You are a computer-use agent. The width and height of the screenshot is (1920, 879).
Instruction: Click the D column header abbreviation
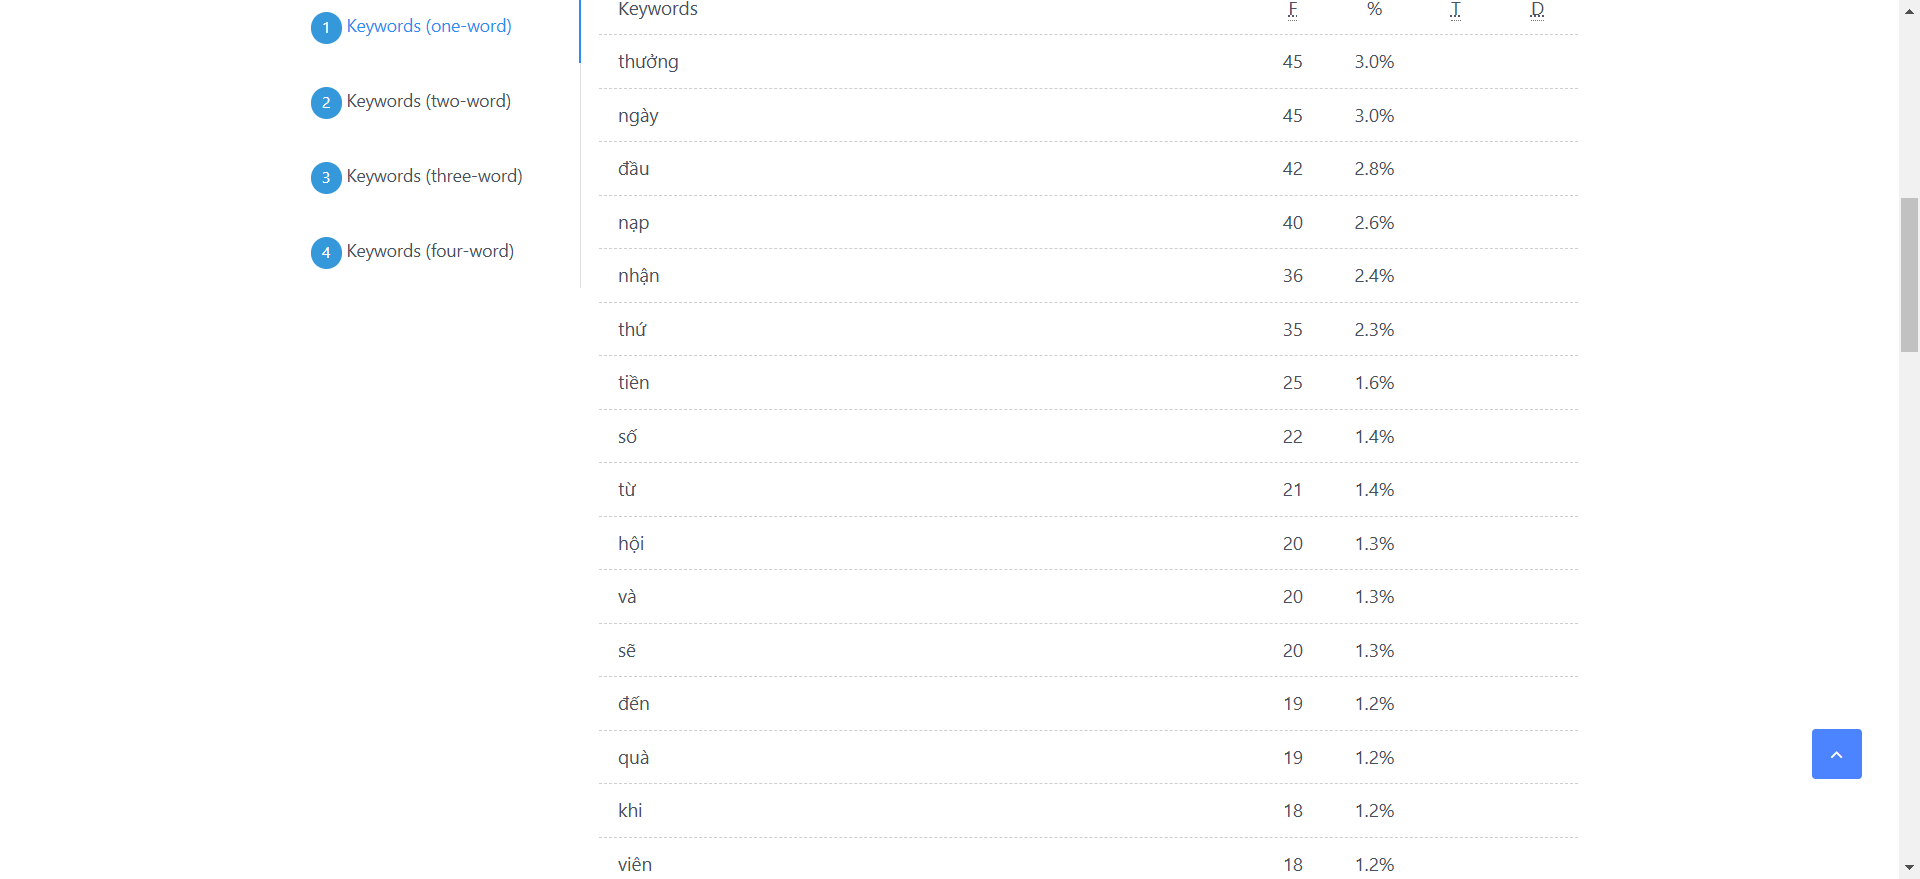point(1537,10)
